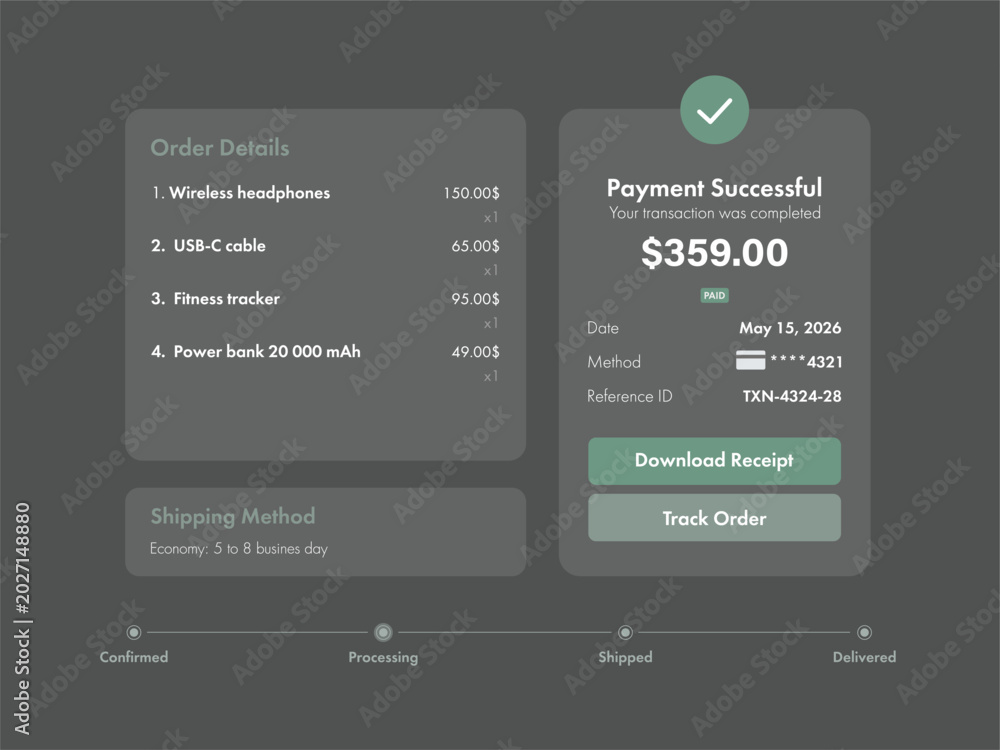Select the Delivered step marker
Viewport: 1000px width, 750px height.
pyautogui.click(x=864, y=633)
